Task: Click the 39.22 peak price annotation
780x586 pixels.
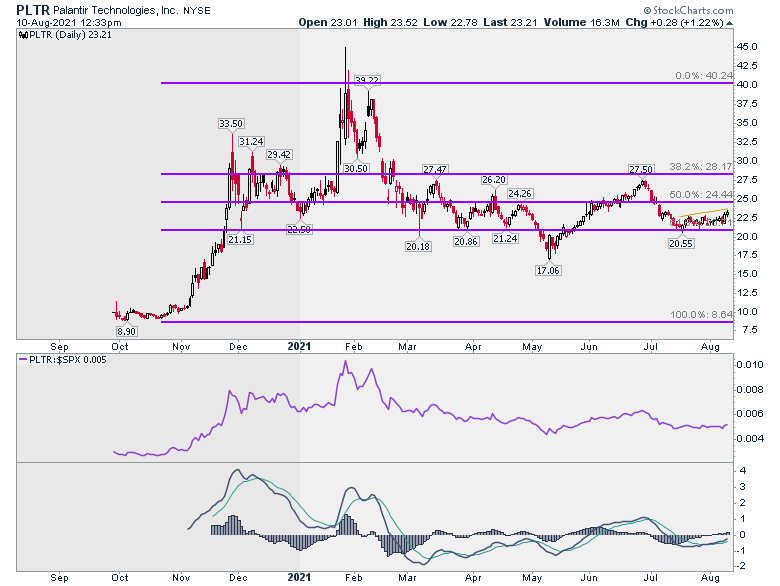Action: [367, 80]
